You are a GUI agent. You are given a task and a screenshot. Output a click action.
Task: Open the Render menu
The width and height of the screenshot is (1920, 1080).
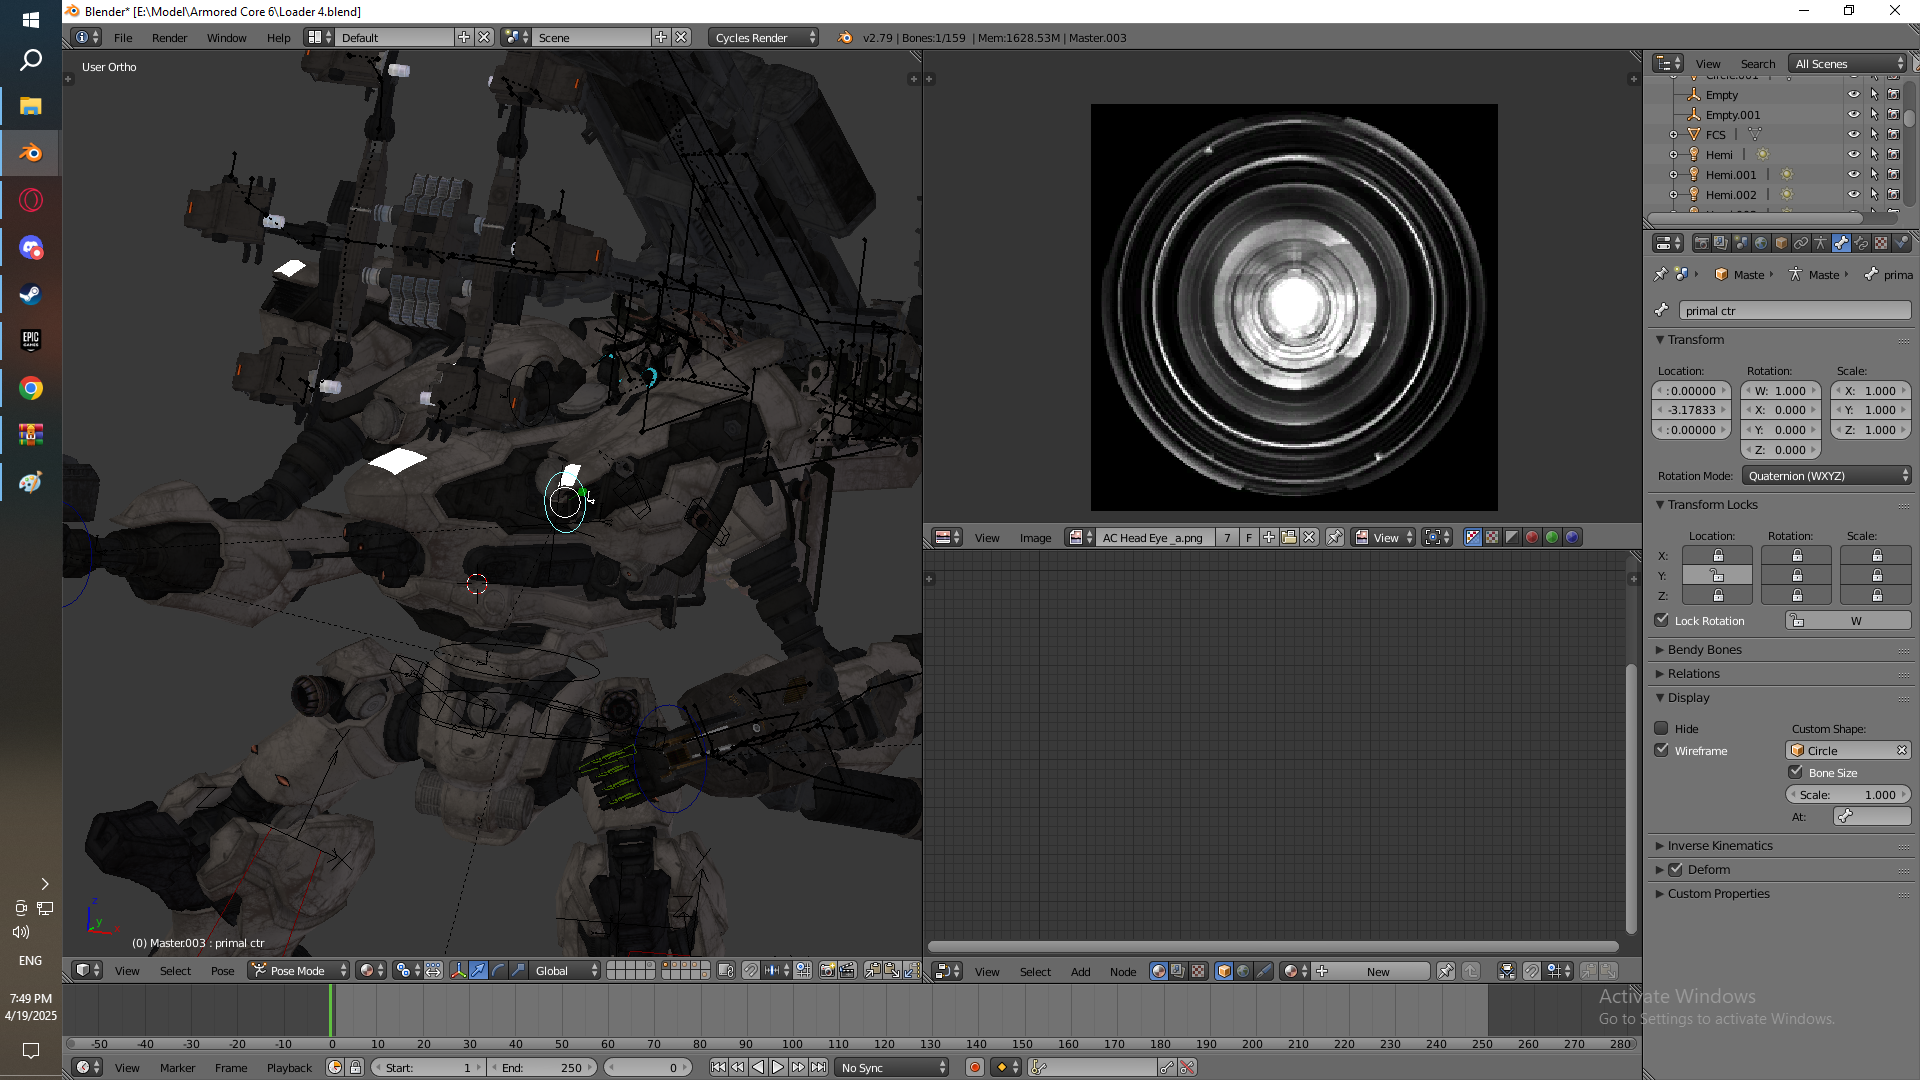click(169, 37)
